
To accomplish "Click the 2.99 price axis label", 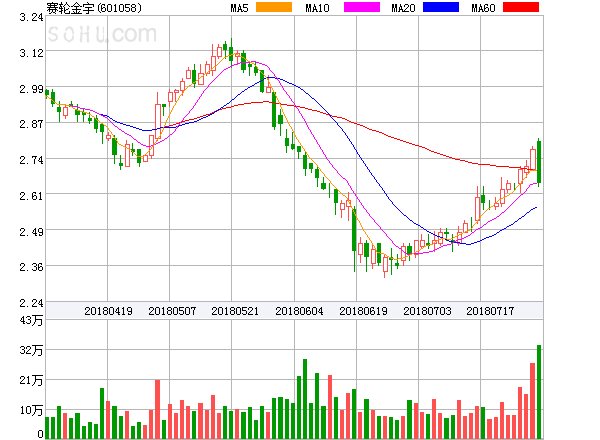I will pos(31,89).
